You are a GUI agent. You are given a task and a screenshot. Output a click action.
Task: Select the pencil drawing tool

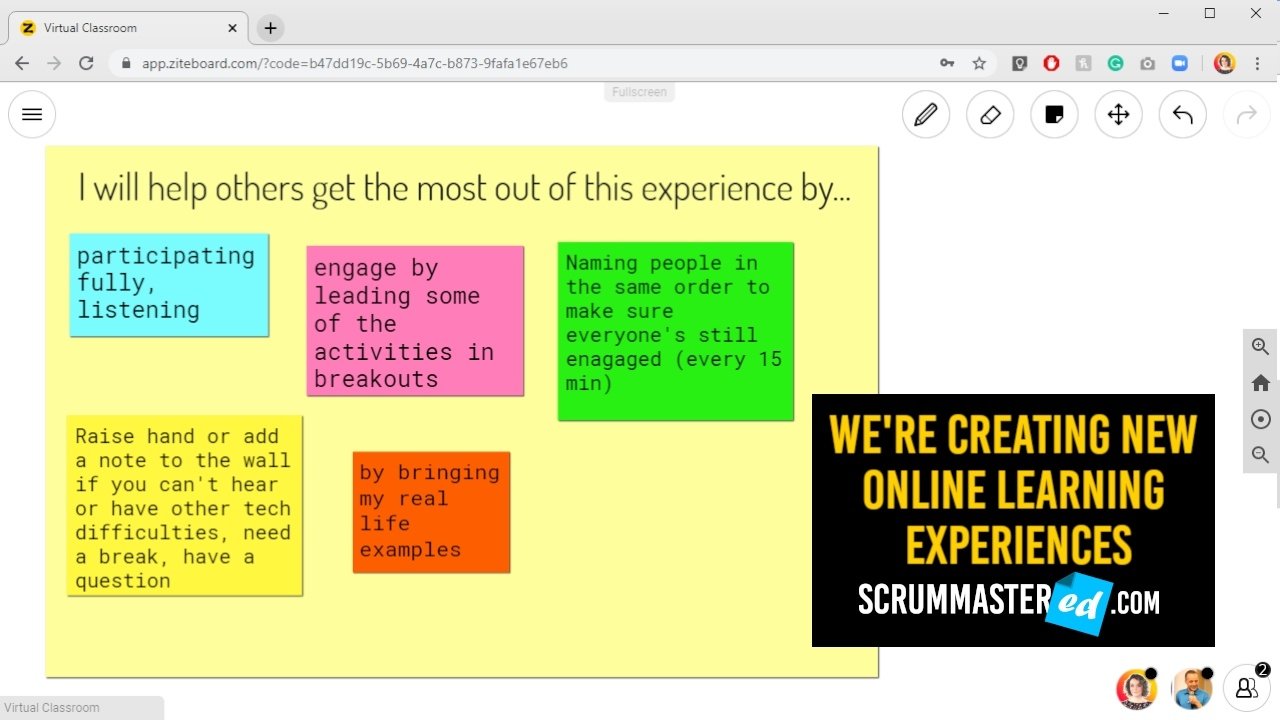tap(926, 115)
